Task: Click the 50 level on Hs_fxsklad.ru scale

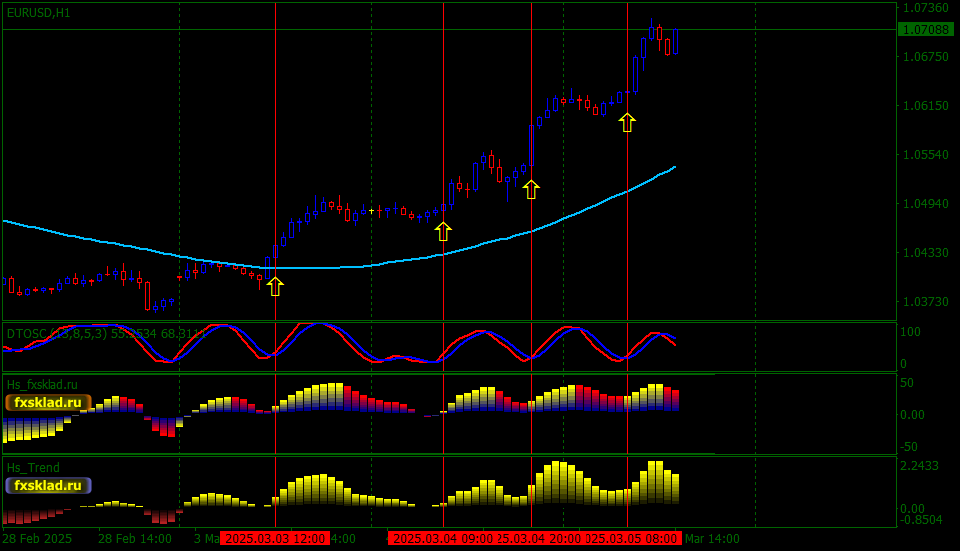Action: pos(907,383)
